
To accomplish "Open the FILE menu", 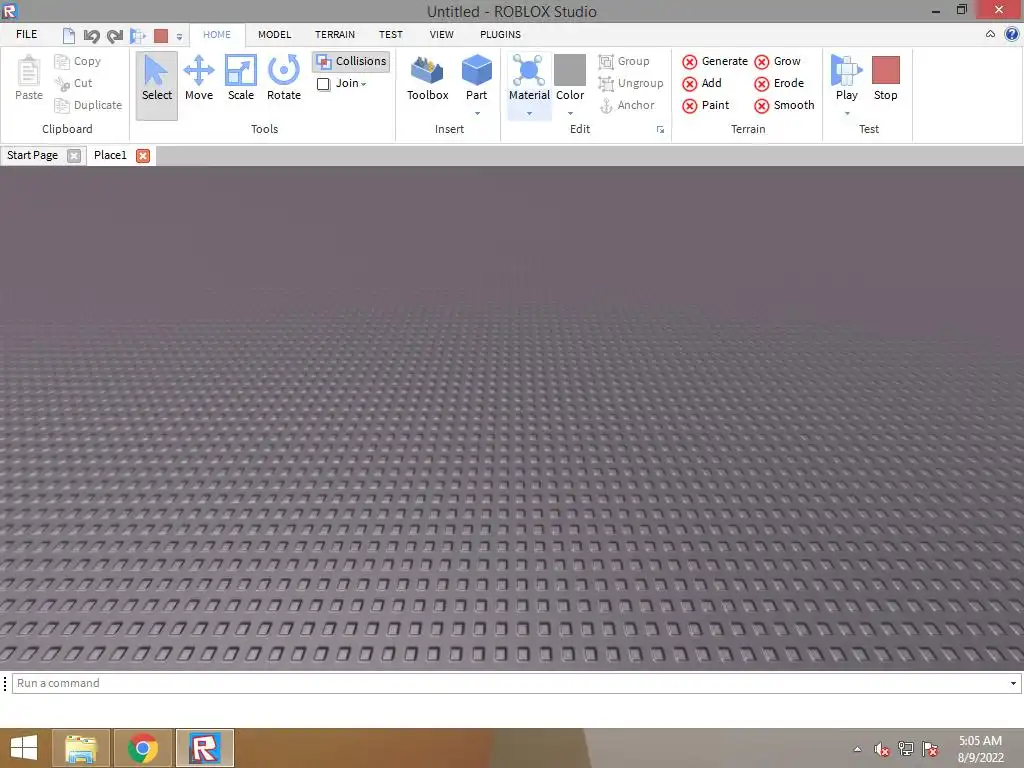I will click(x=27, y=34).
